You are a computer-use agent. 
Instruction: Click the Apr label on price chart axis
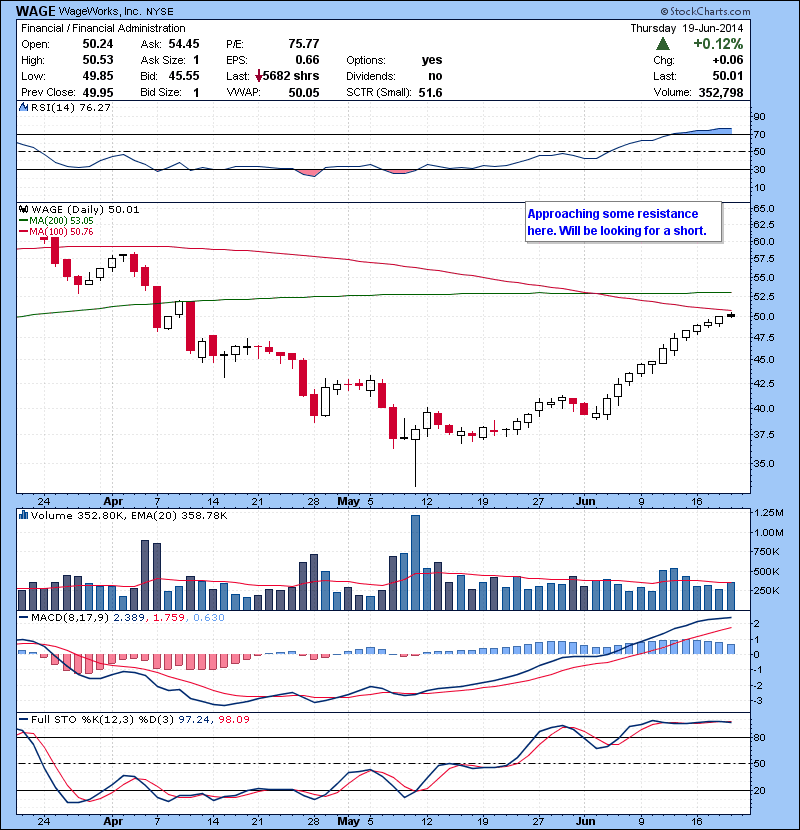pyautogui.click(x=113, y=501)
